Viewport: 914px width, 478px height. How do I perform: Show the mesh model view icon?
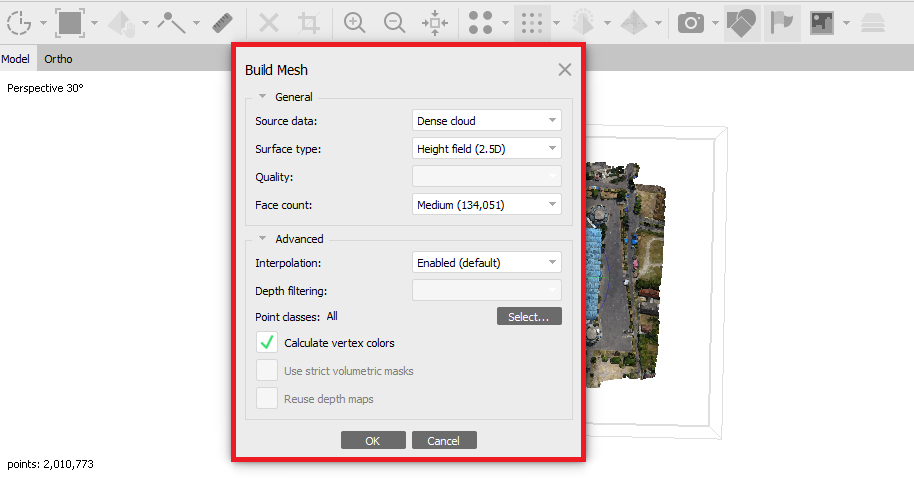(583, 23)
